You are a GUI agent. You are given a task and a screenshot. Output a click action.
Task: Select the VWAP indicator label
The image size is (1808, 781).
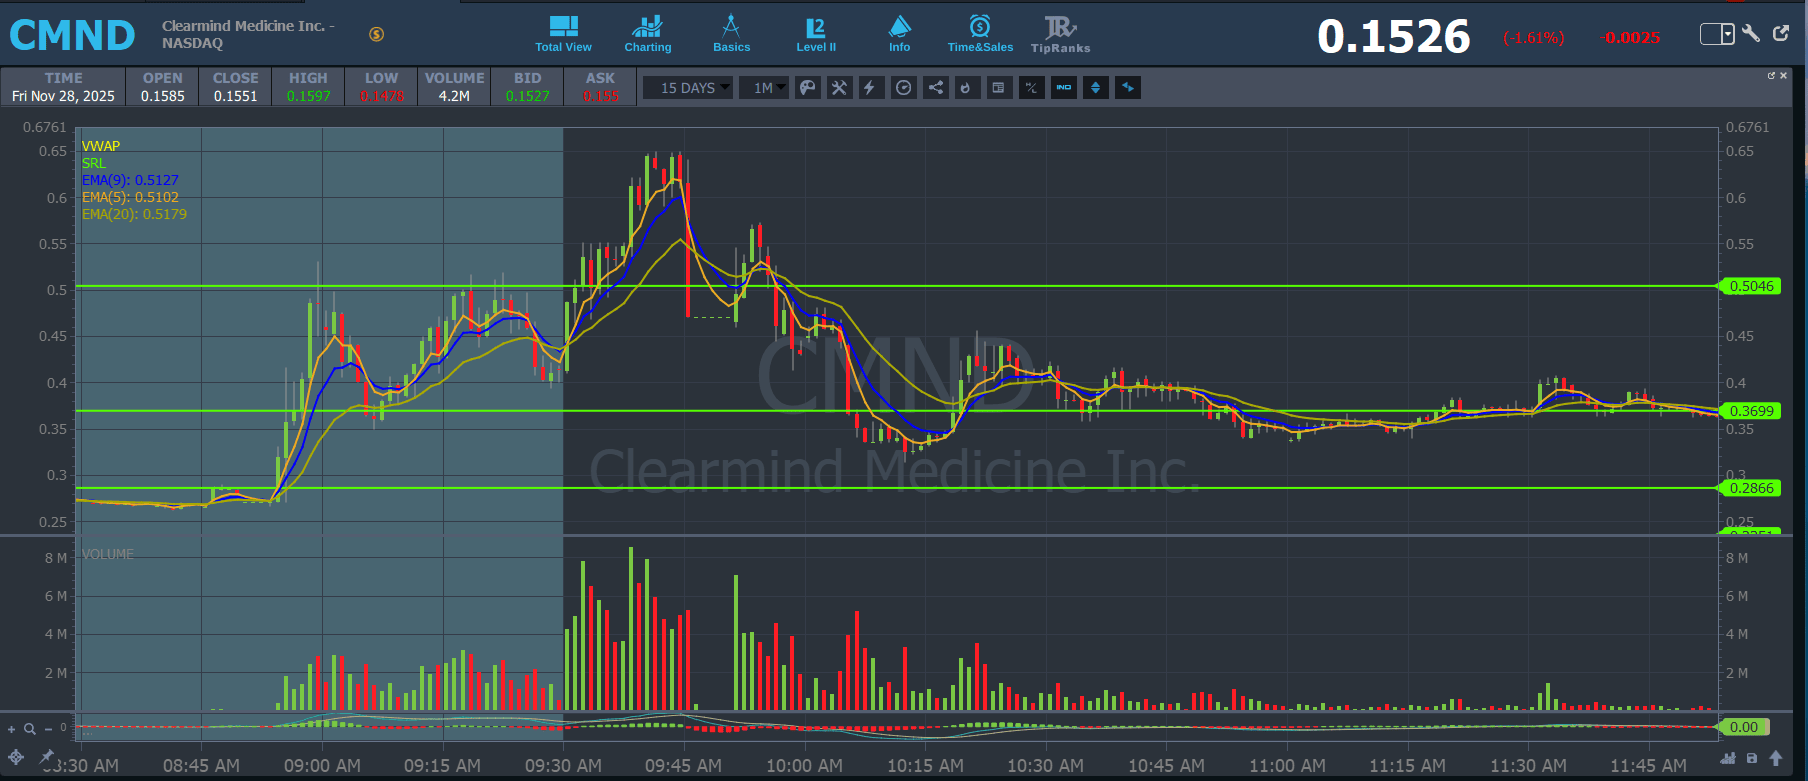pos(101,146)
